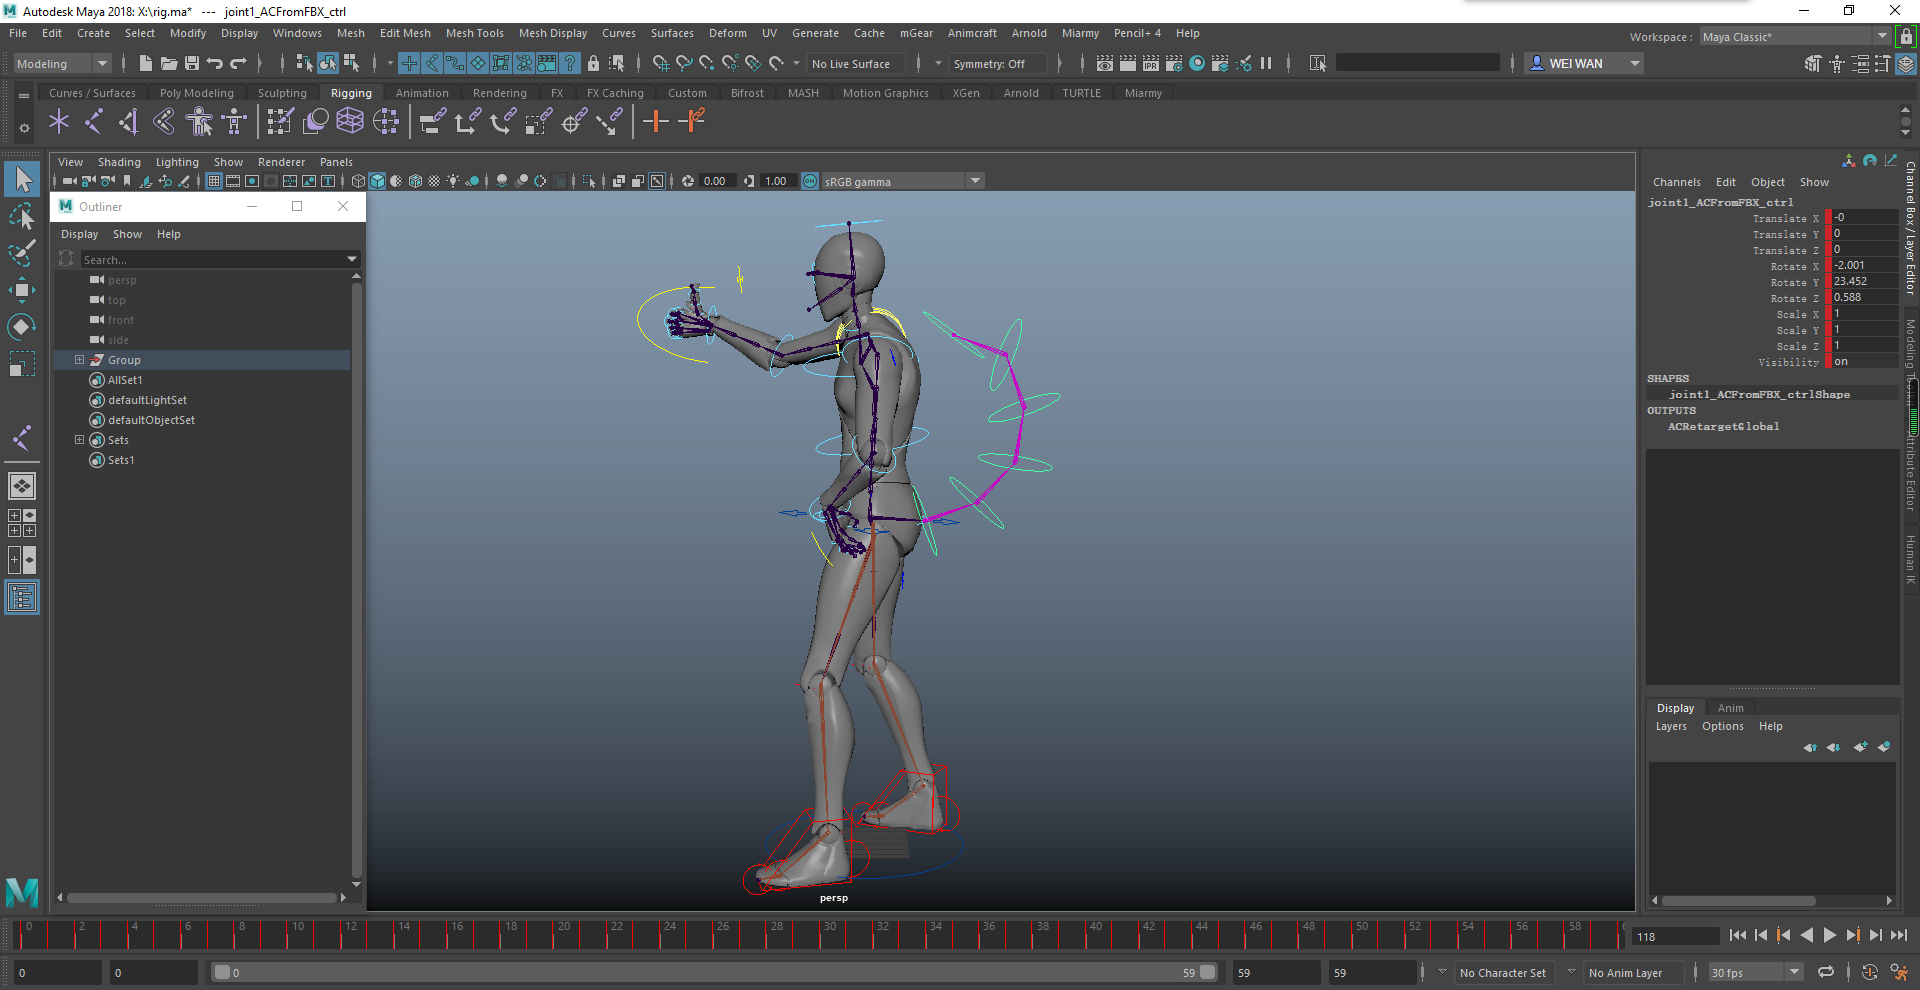This screenshot has width=1920, height=990.
Task: Open the Modeling menu set dropdown
Action: 62,64
